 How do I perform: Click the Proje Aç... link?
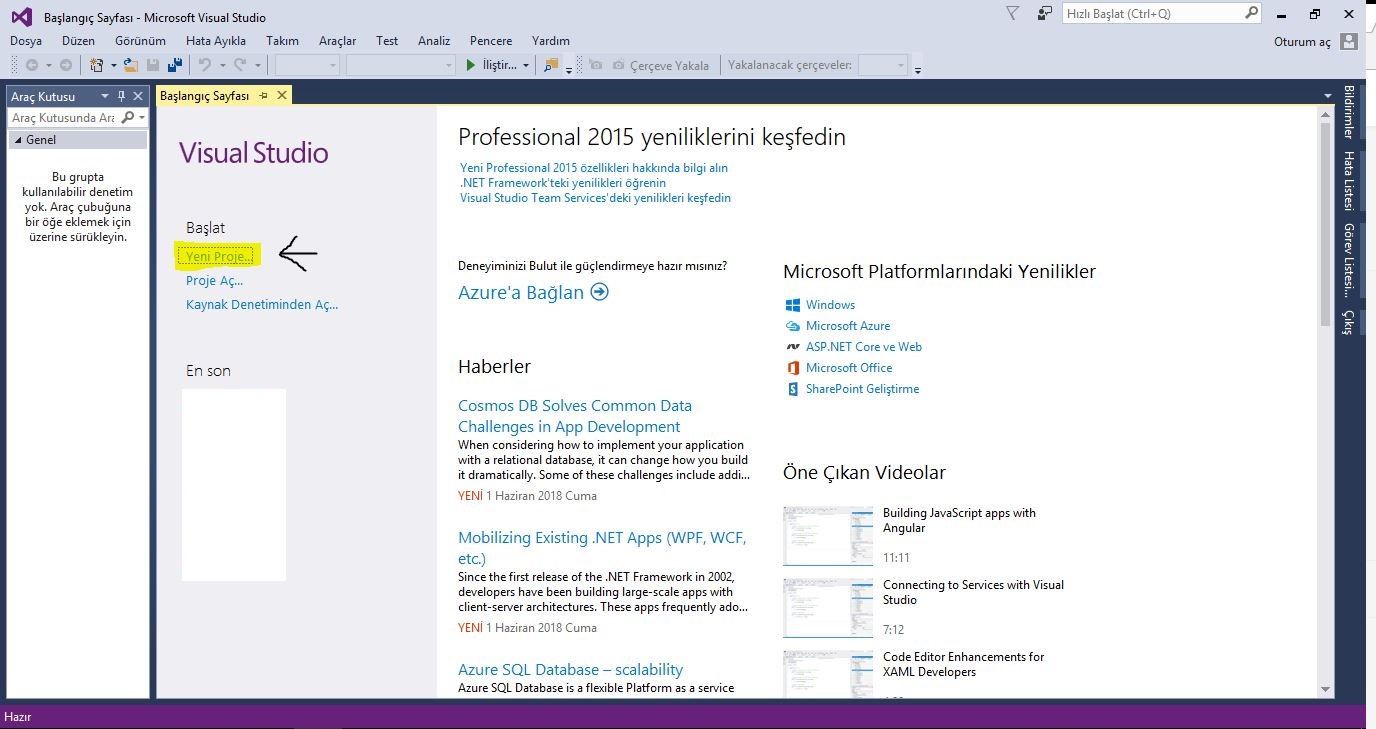pyautogui.click(x=215, y=281)
